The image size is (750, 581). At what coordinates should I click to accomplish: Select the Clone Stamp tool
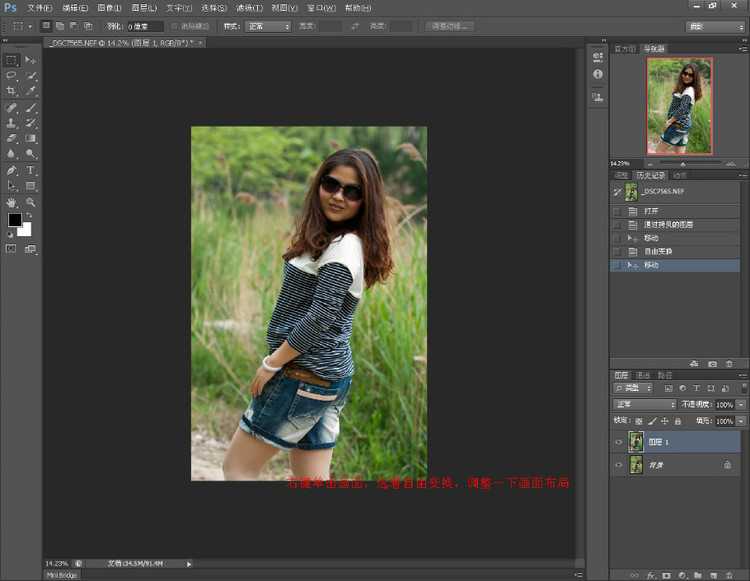[x=11, y=123]
